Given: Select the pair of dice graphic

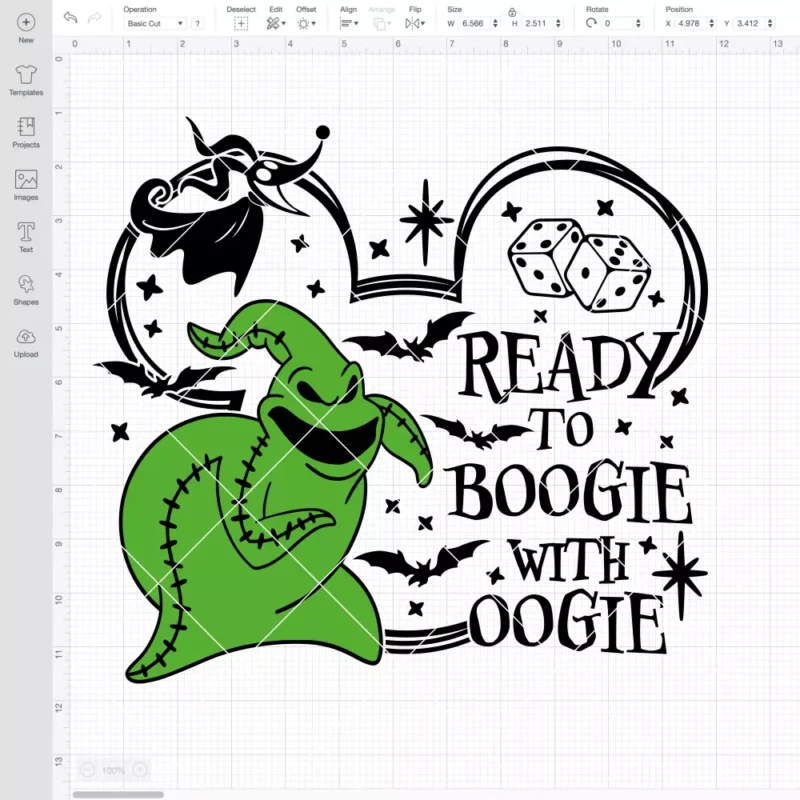Looking at the screenshot, I should coord(579,265).
